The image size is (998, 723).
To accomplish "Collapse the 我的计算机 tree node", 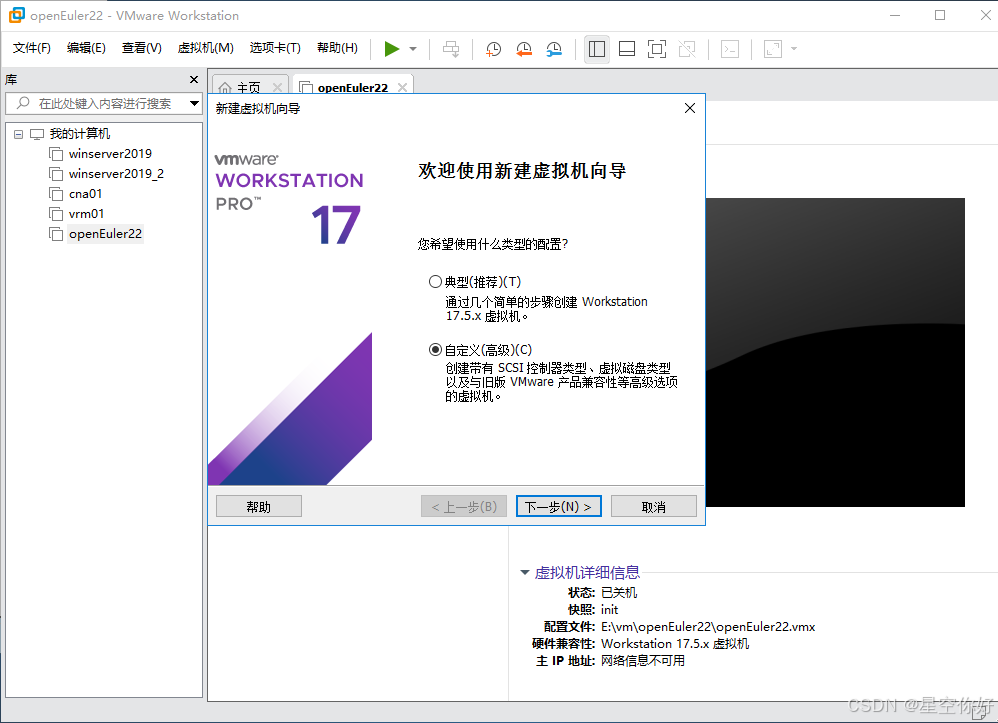I will point(18,134).
